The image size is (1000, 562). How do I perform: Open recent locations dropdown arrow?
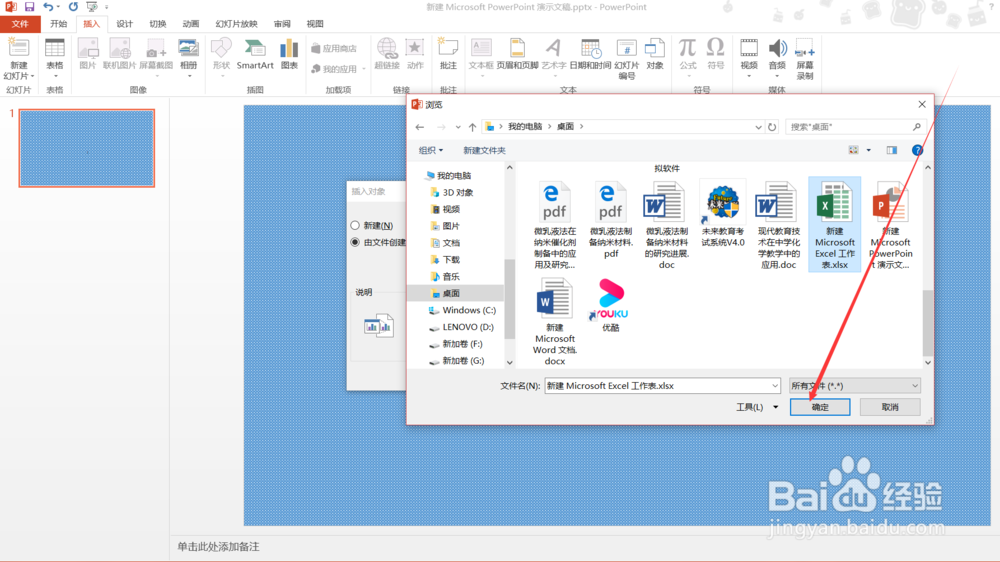coord(458,127)
